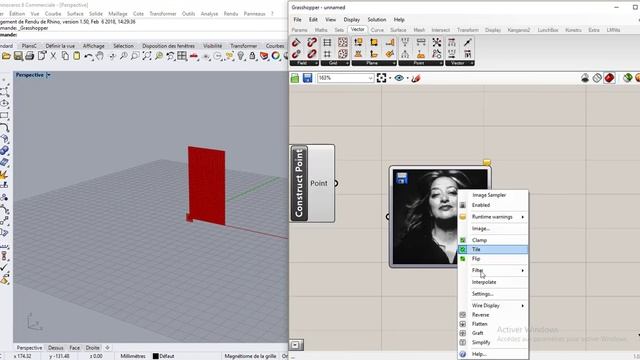Click the Copy icon in Rhino toolbar
The height and width of the screenshot is (360, 640).
tap(65, 56)
